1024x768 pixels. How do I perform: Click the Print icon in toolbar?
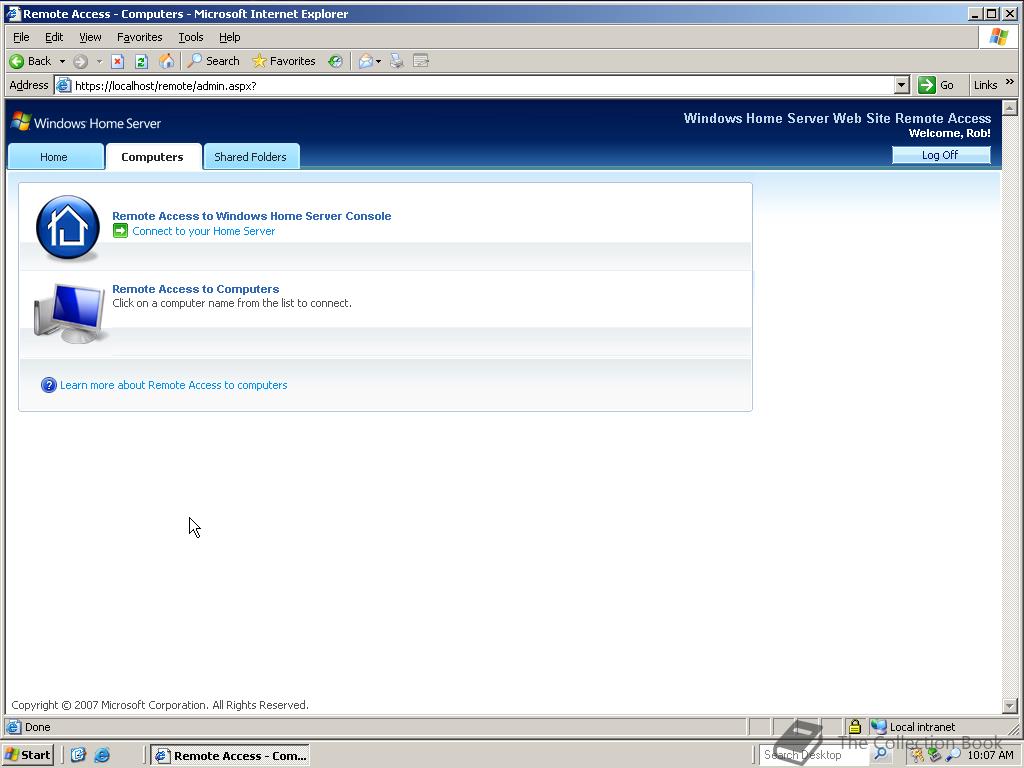click(396, 61)
